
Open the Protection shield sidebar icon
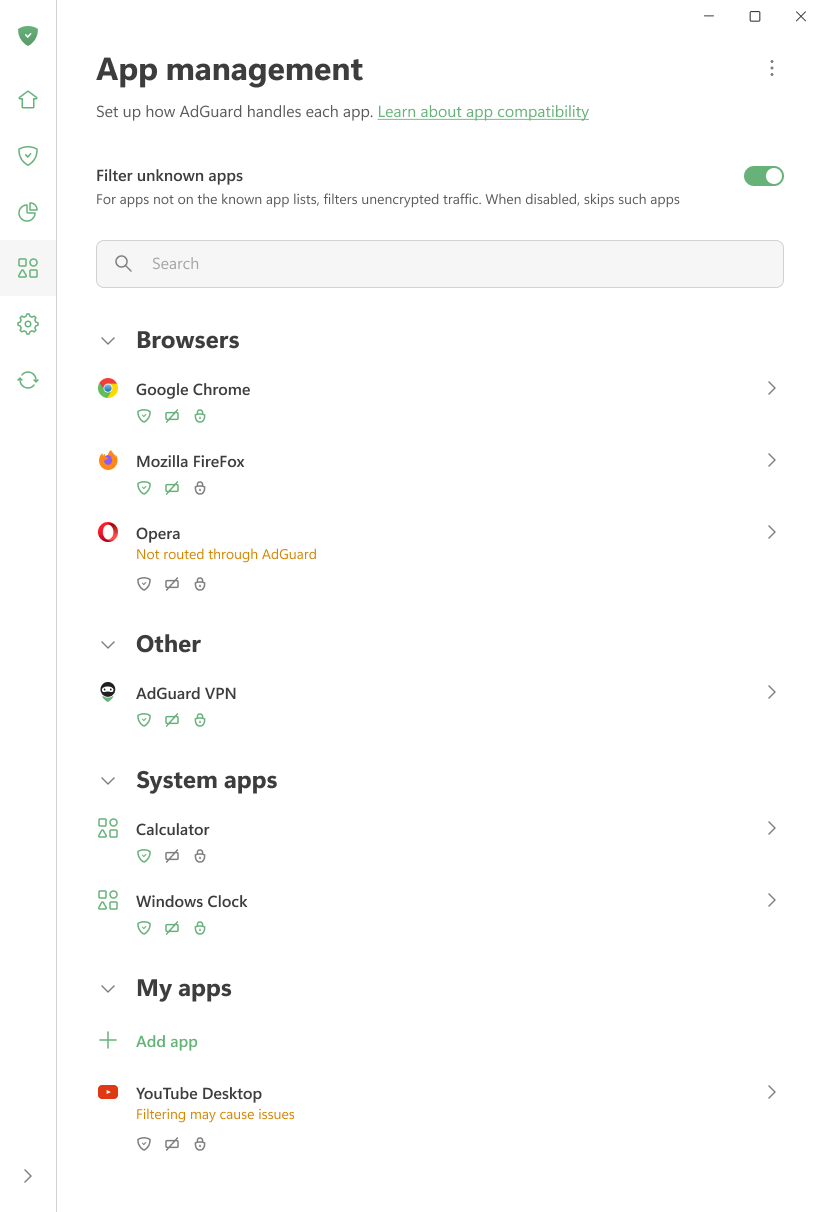pos(28,156)
